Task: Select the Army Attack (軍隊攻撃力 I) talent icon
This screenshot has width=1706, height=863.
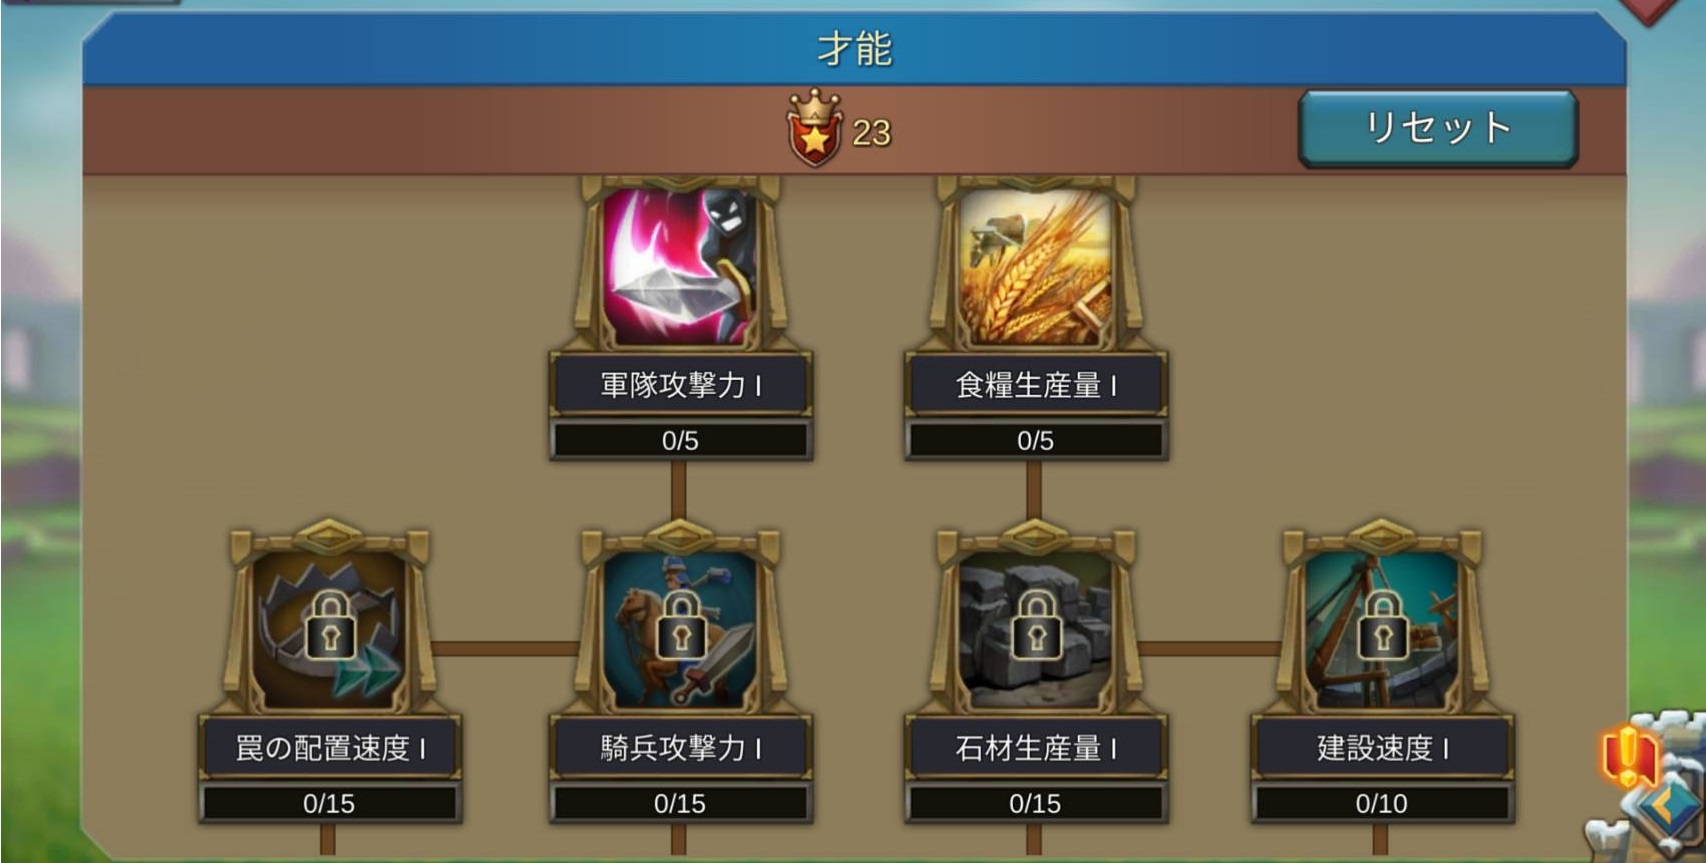Action: point(679,266)
